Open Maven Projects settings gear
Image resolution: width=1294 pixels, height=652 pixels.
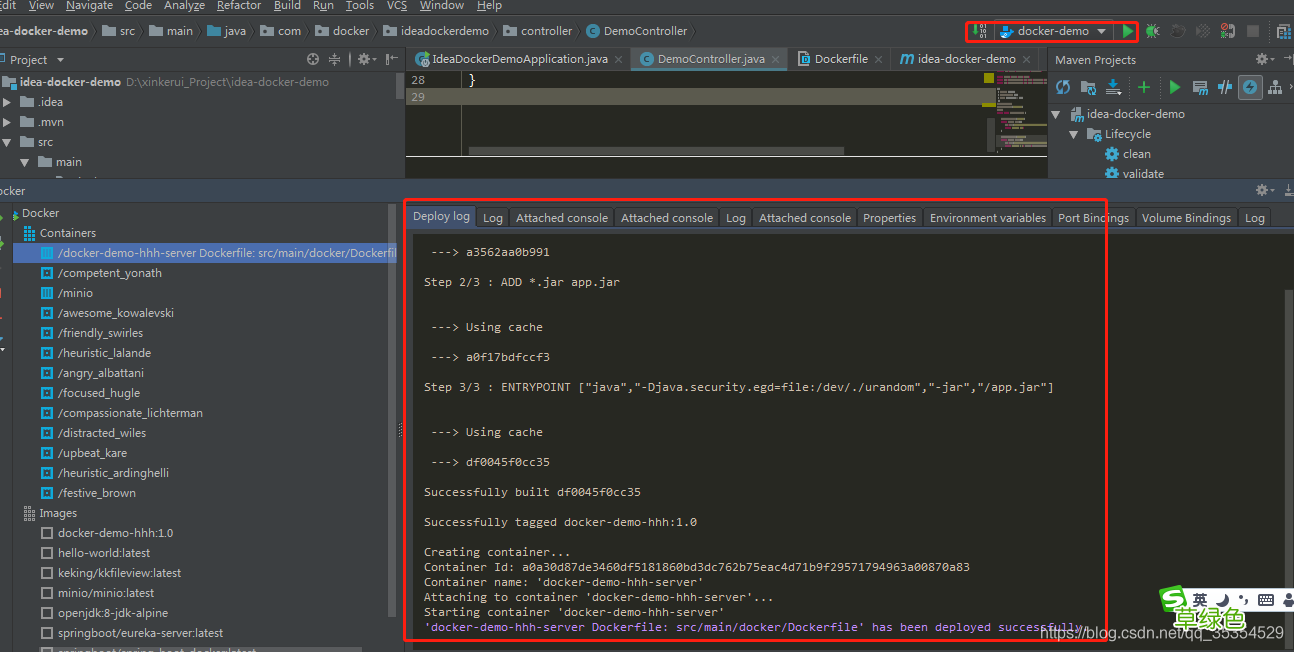tap(1262, 59)
